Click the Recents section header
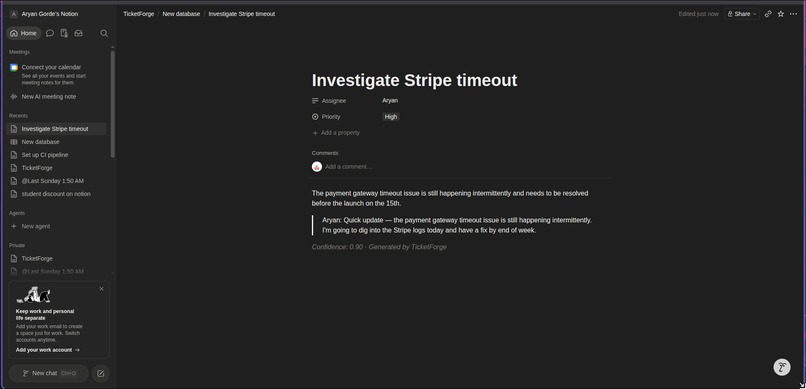 point(19,116)
